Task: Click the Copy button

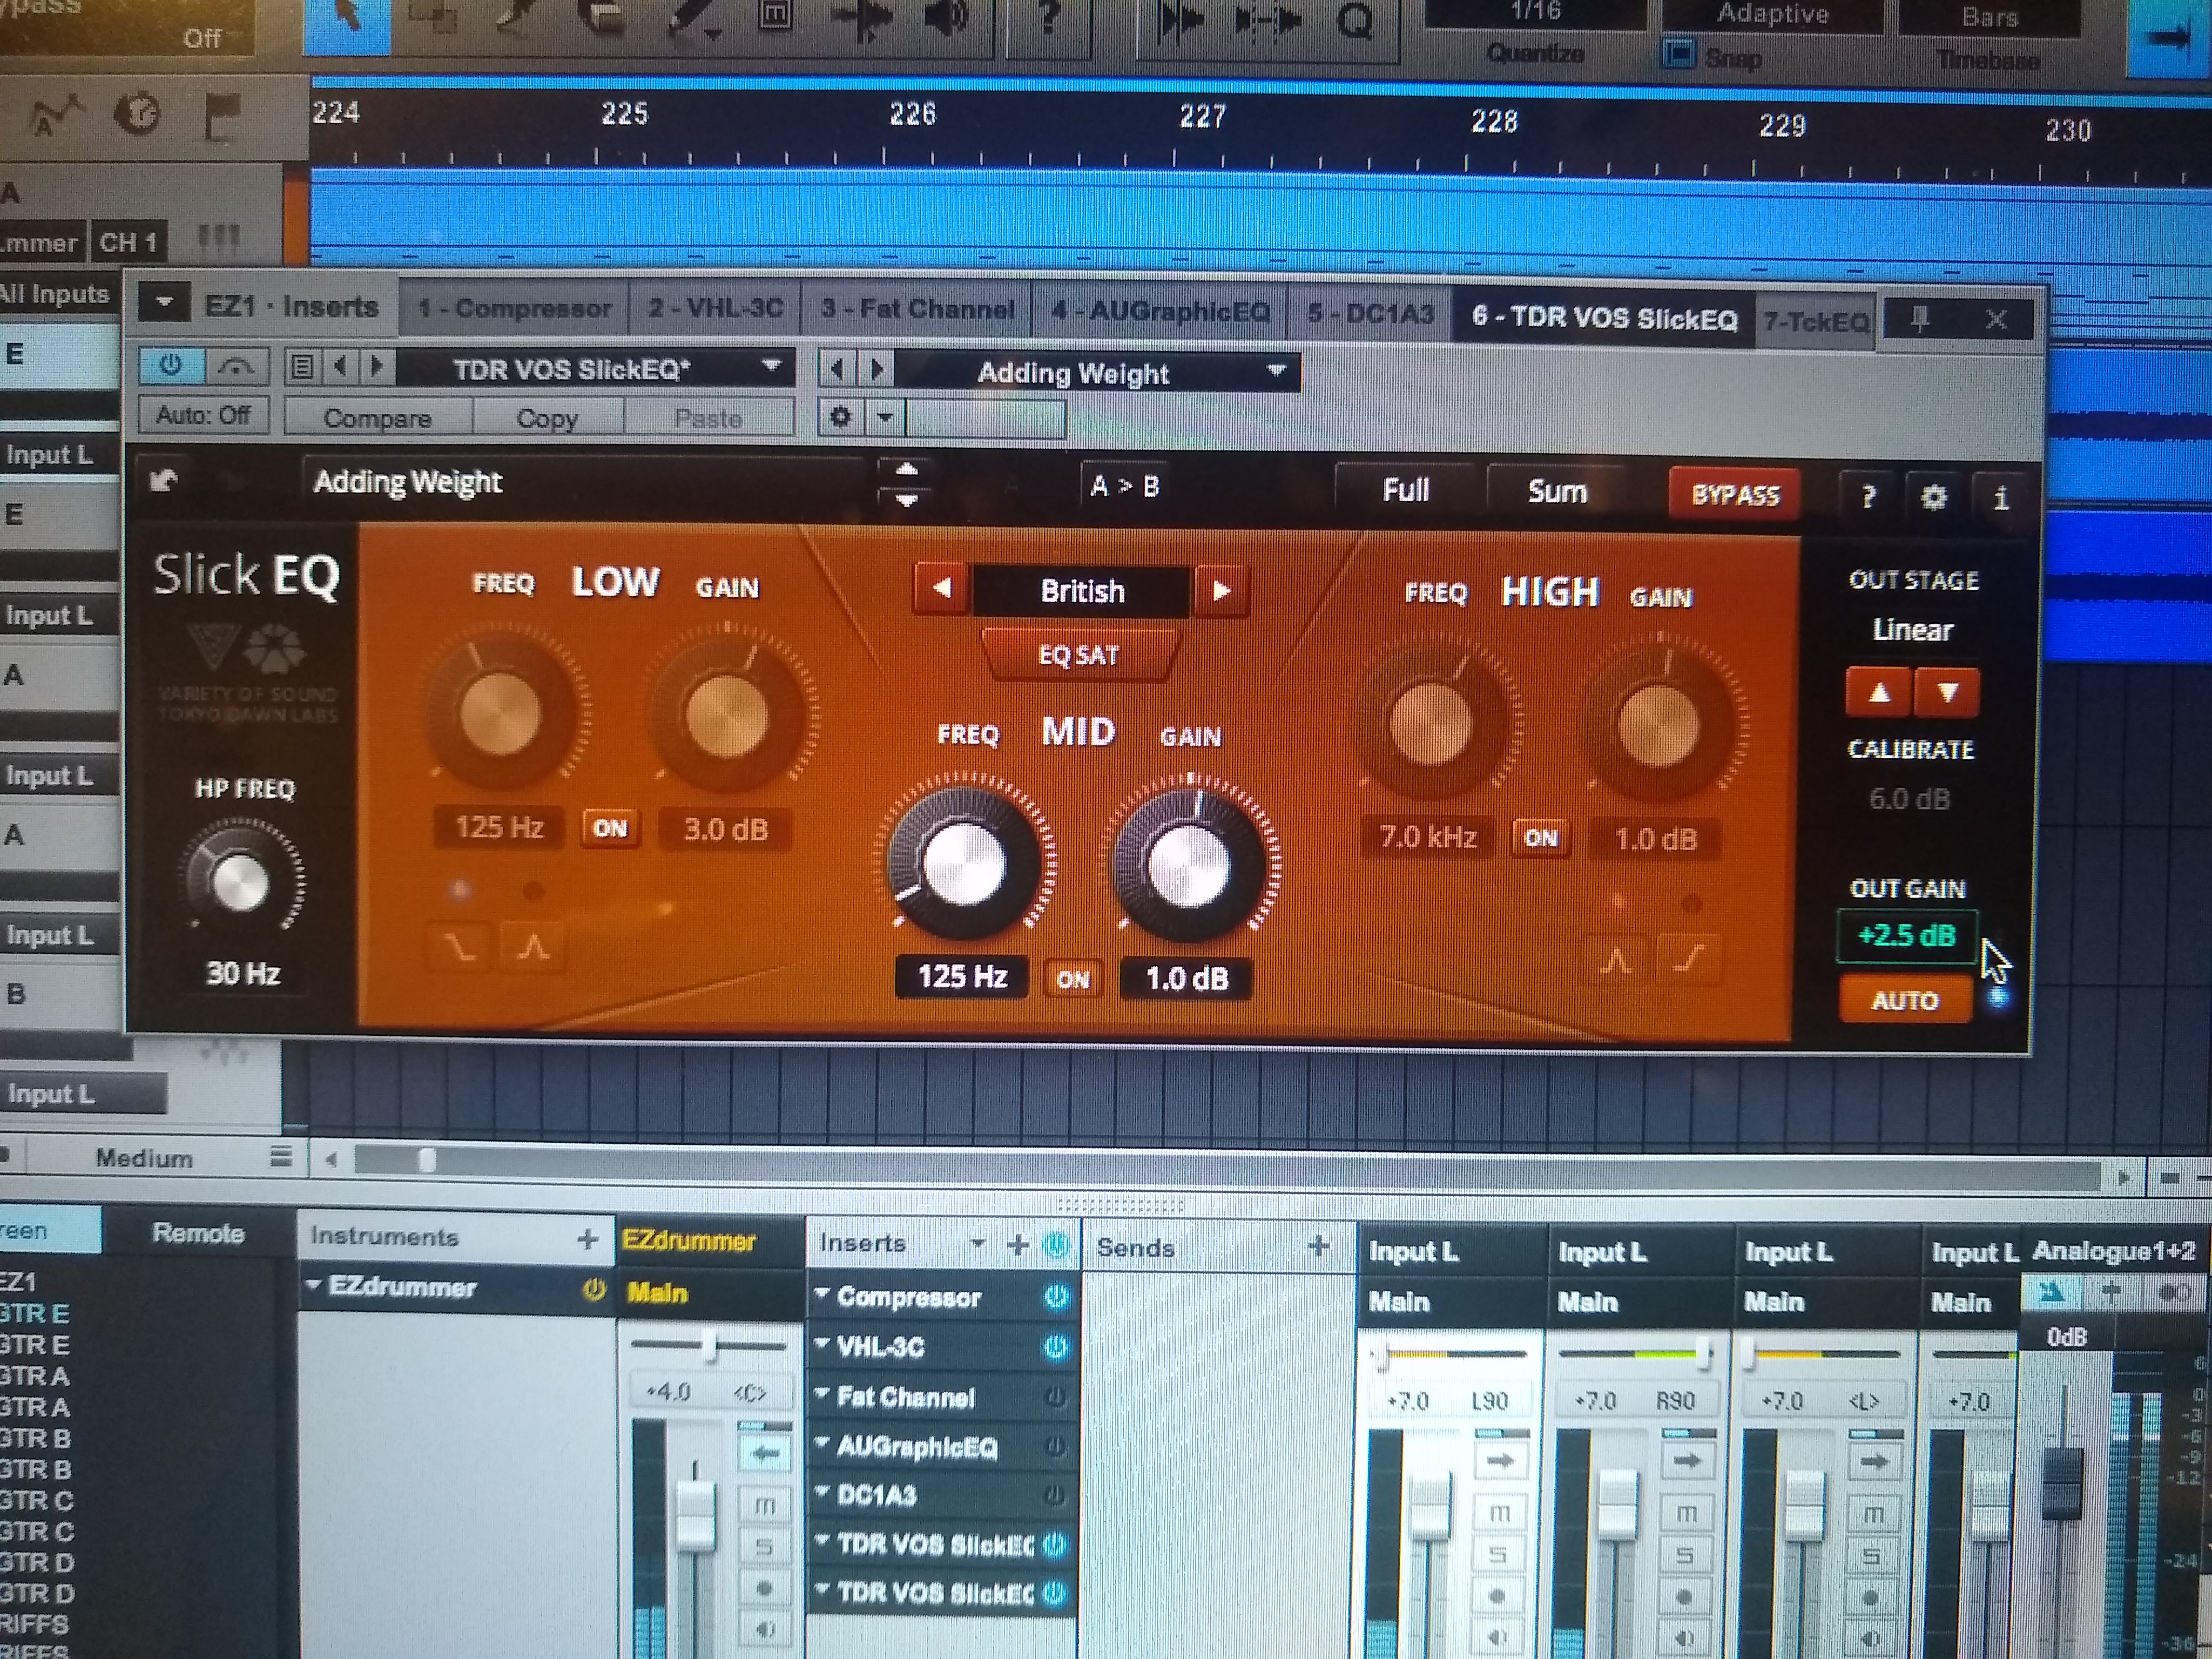Action: (x=547, y=418)
